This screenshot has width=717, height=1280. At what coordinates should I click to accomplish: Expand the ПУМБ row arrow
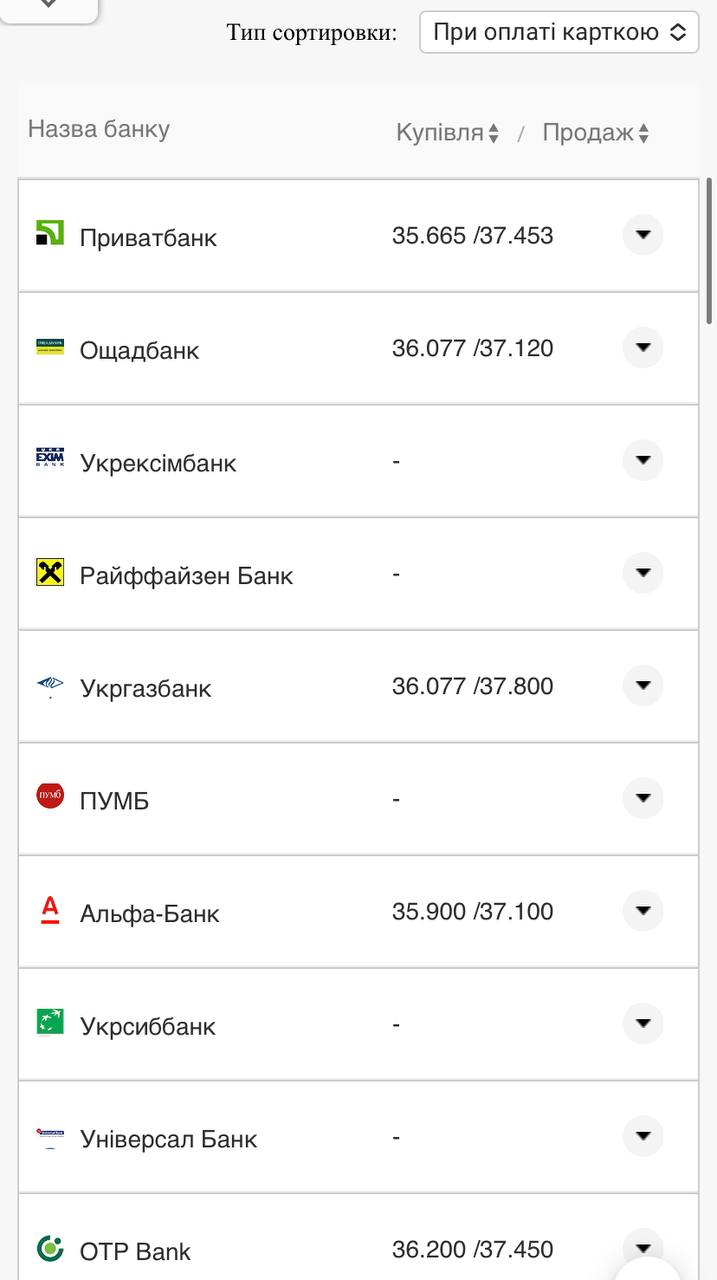point(643,798)
